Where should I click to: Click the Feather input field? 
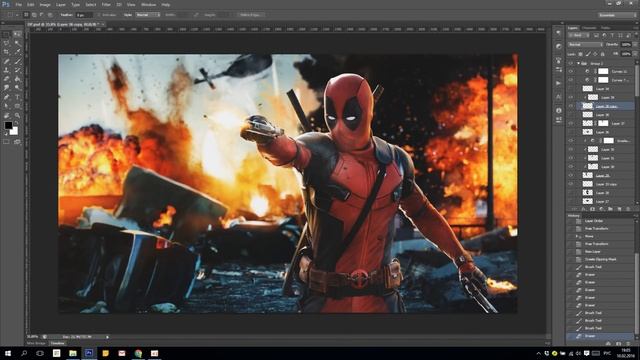(x=84, y=15)
